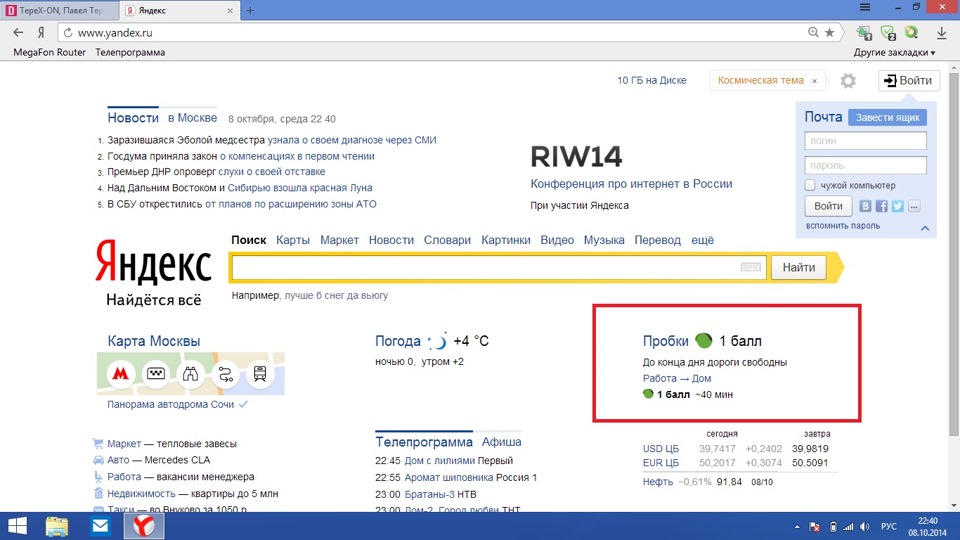Log in via VKontakte icon
Image resolution: width=960 pixels, height=540 pixels.
tap(865, 206)
